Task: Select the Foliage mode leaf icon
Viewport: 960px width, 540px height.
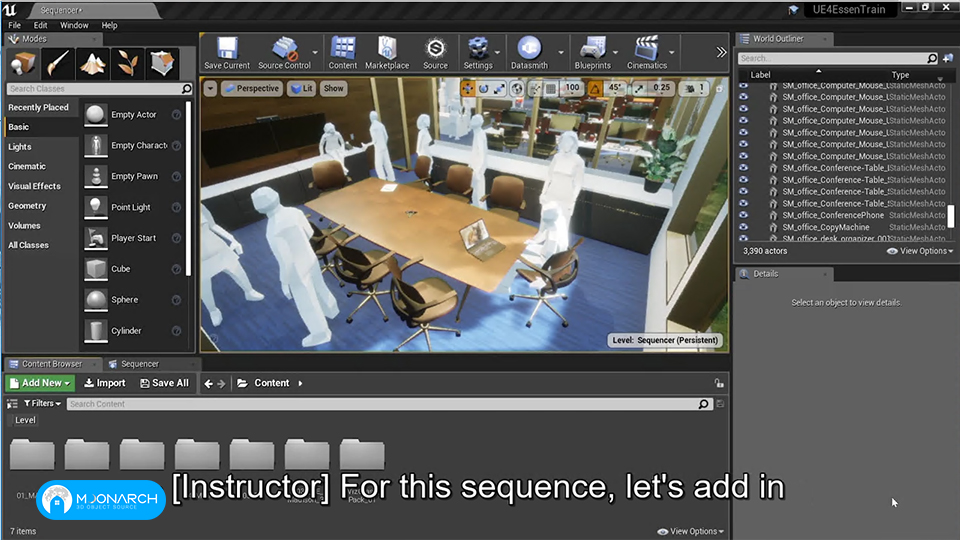Action: click(x=127, y=64)
